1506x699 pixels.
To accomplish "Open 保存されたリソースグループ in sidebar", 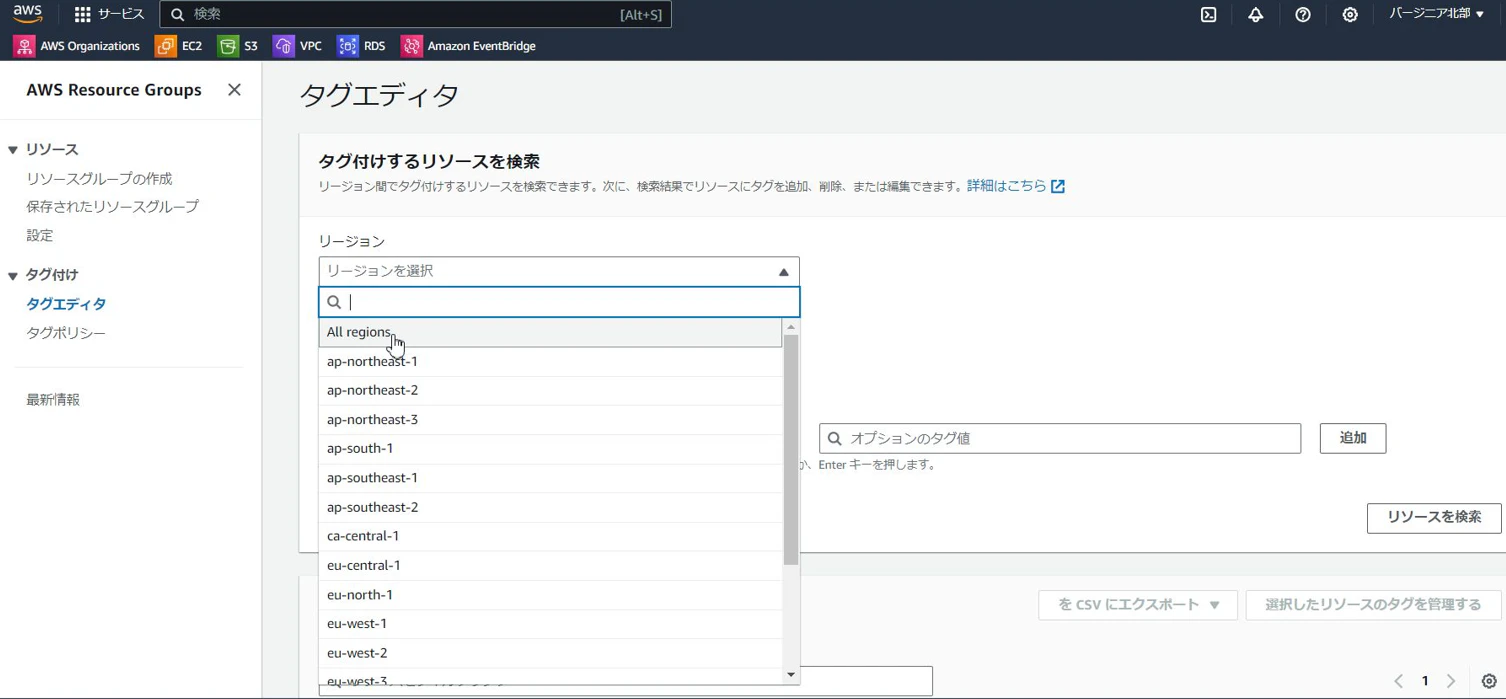I will coord(112,207).
